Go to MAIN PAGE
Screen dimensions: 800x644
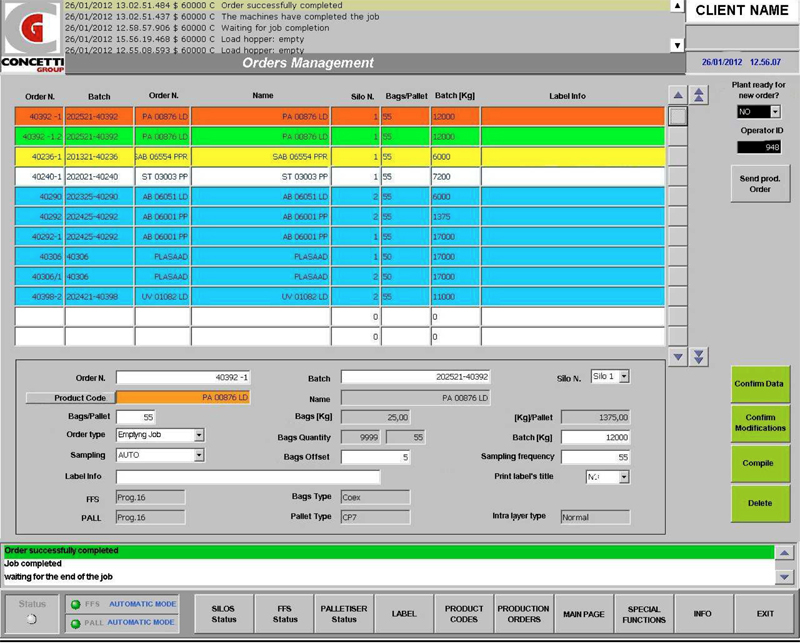click(x=584, y=614)
